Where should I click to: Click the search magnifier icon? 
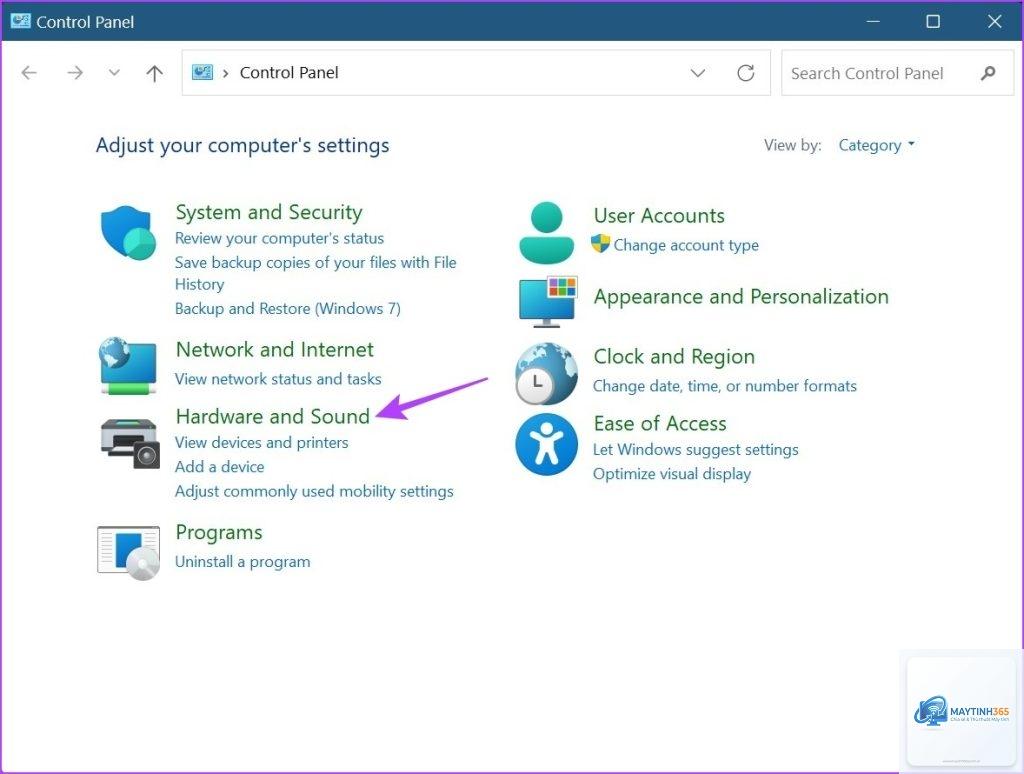[x=988, y=73]
